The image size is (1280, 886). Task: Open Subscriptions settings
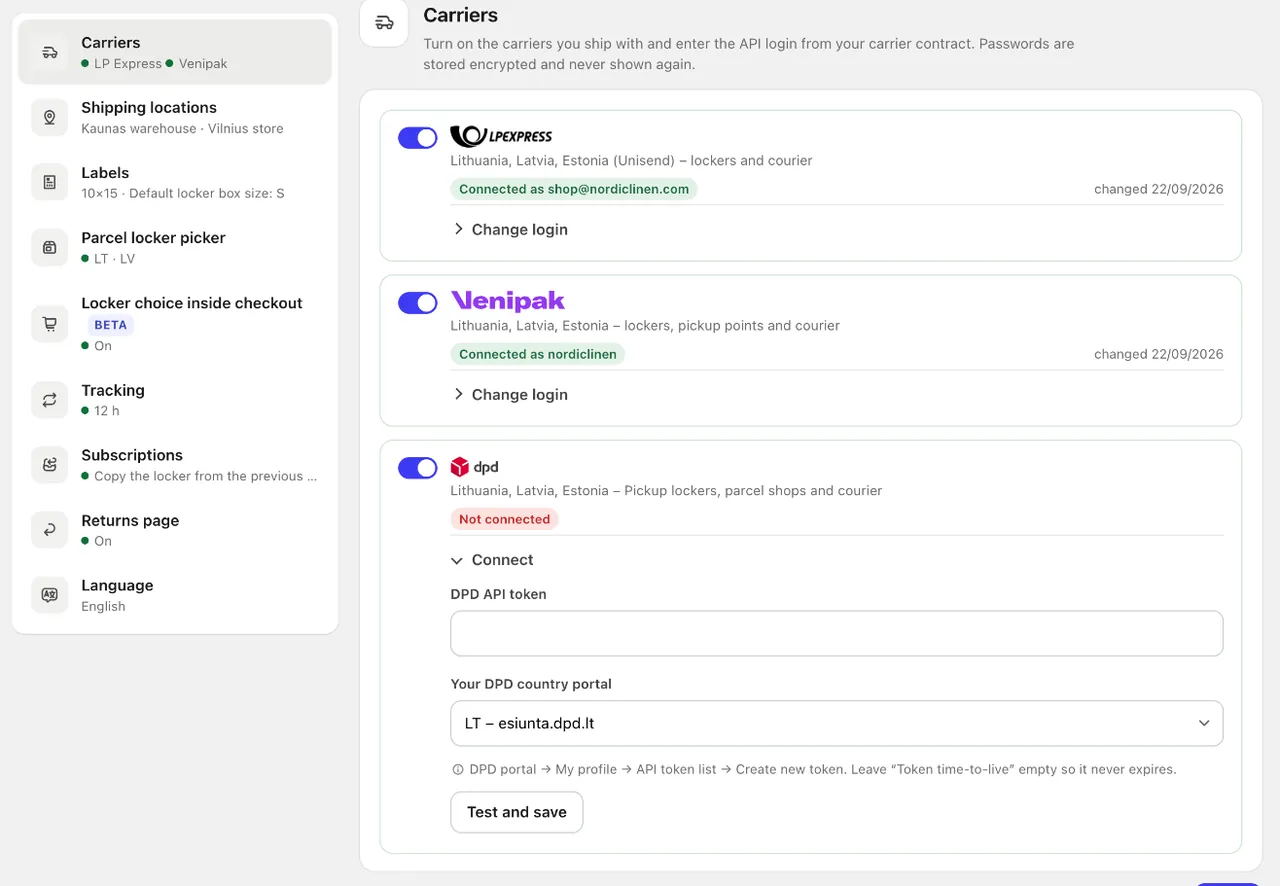(175, 465)
